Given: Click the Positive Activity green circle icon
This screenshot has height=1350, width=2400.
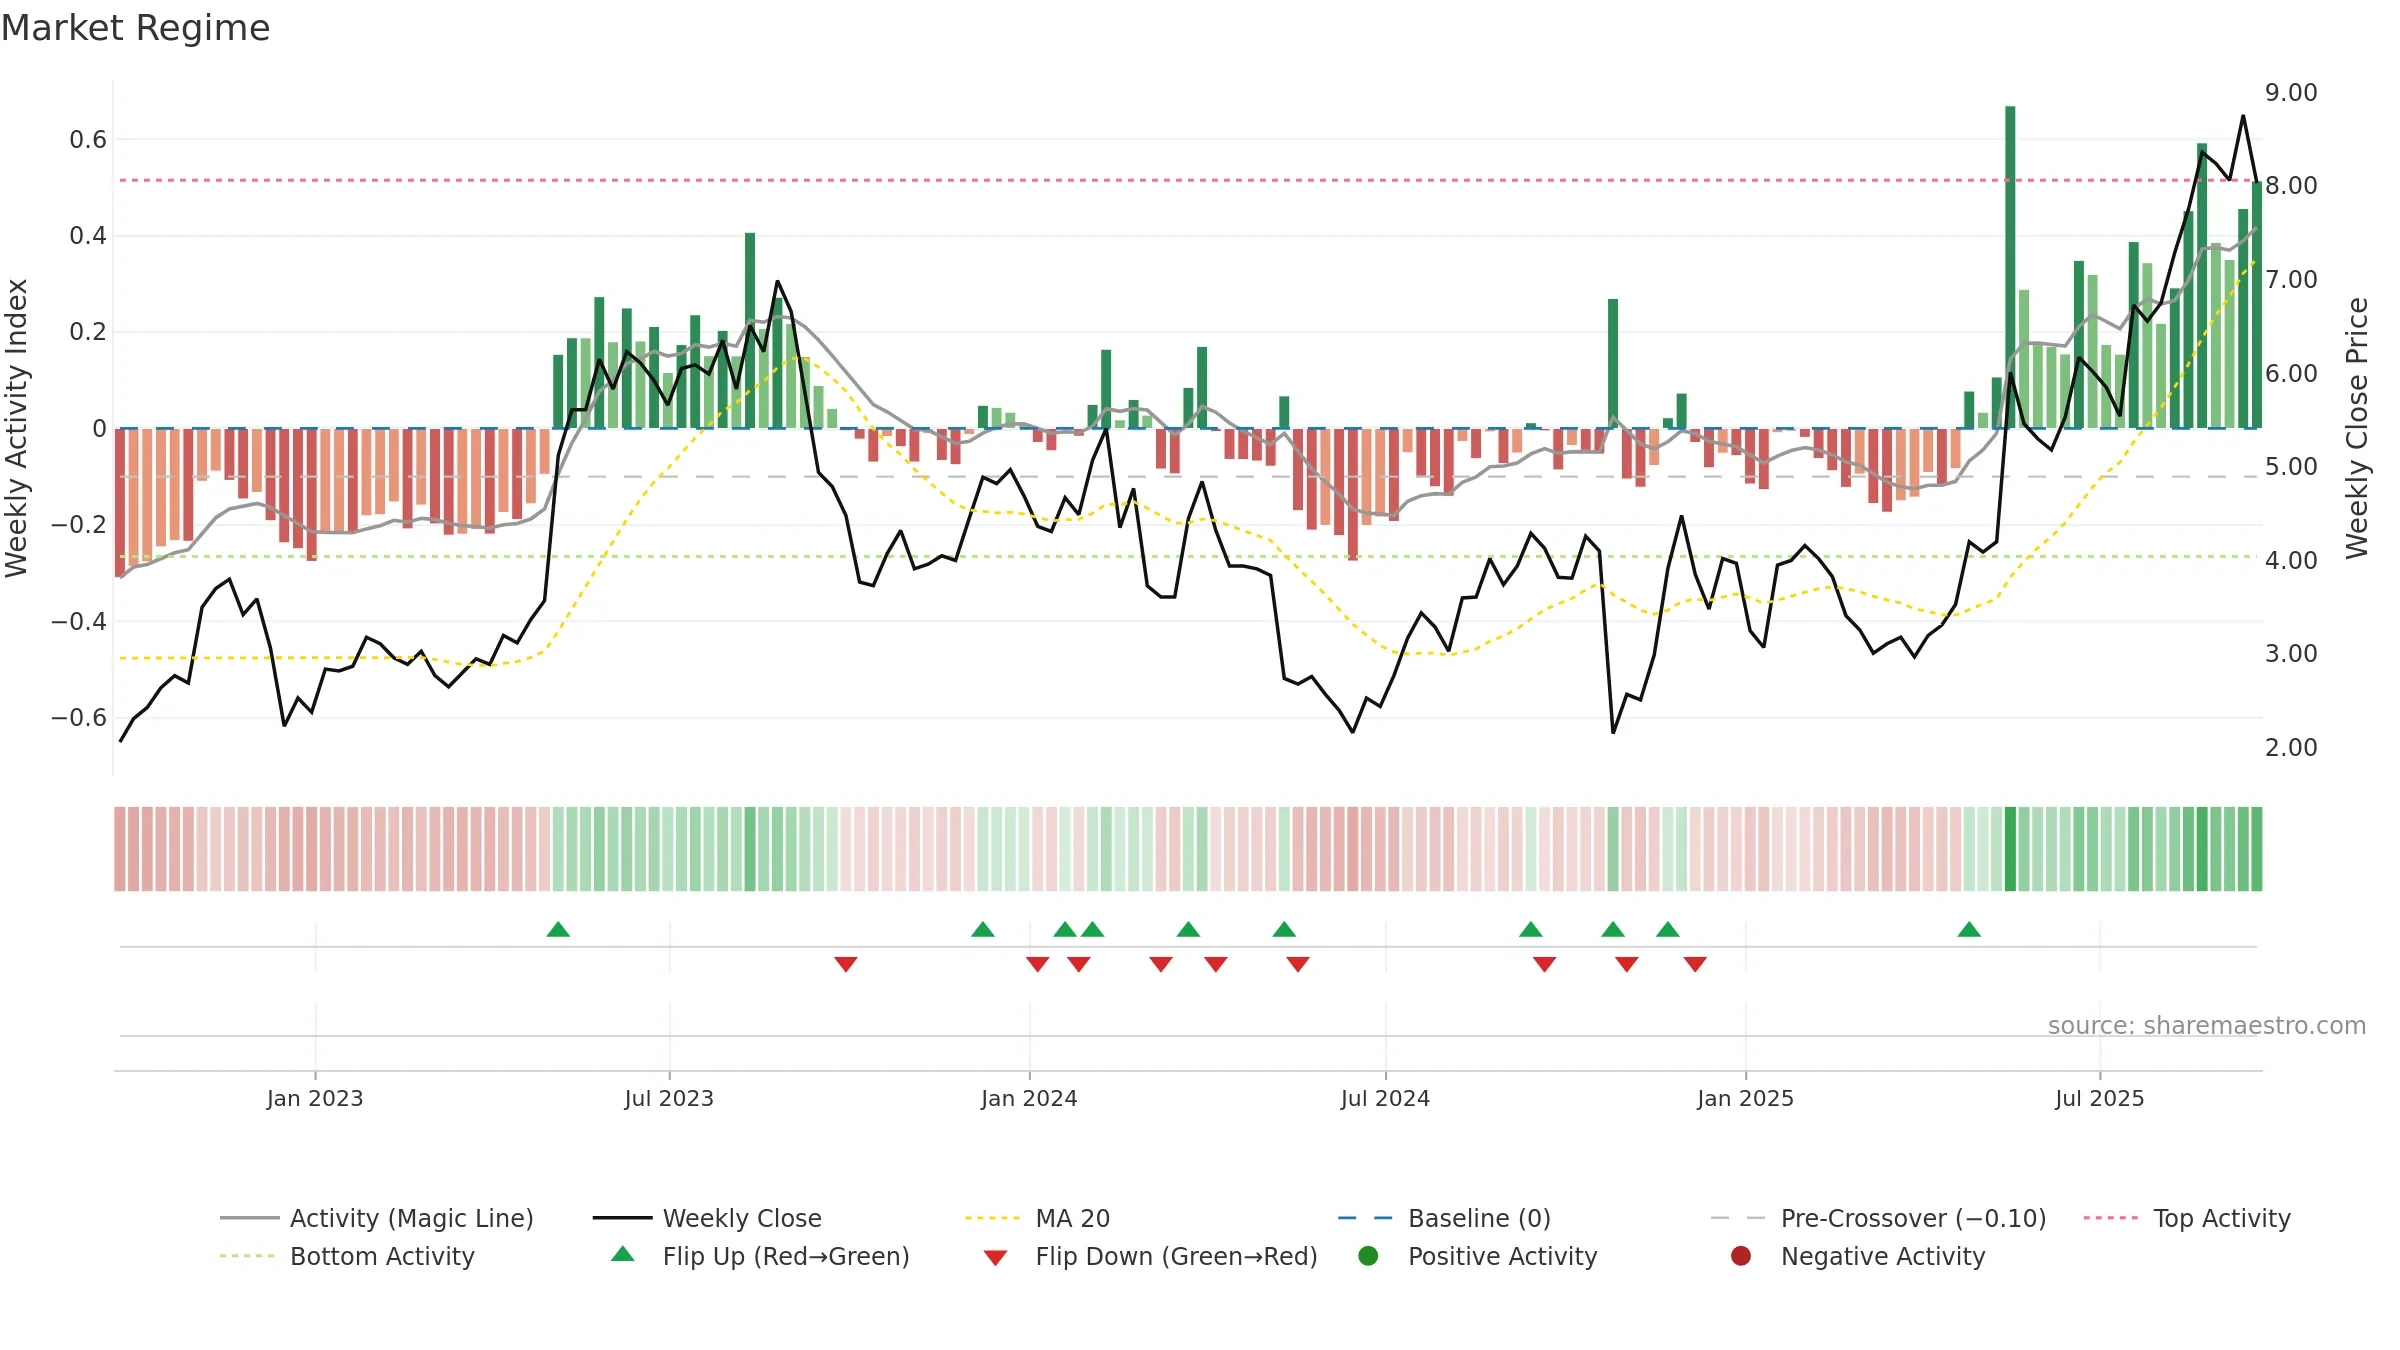Looking at the screenshot, I should click(1368, 1255).
